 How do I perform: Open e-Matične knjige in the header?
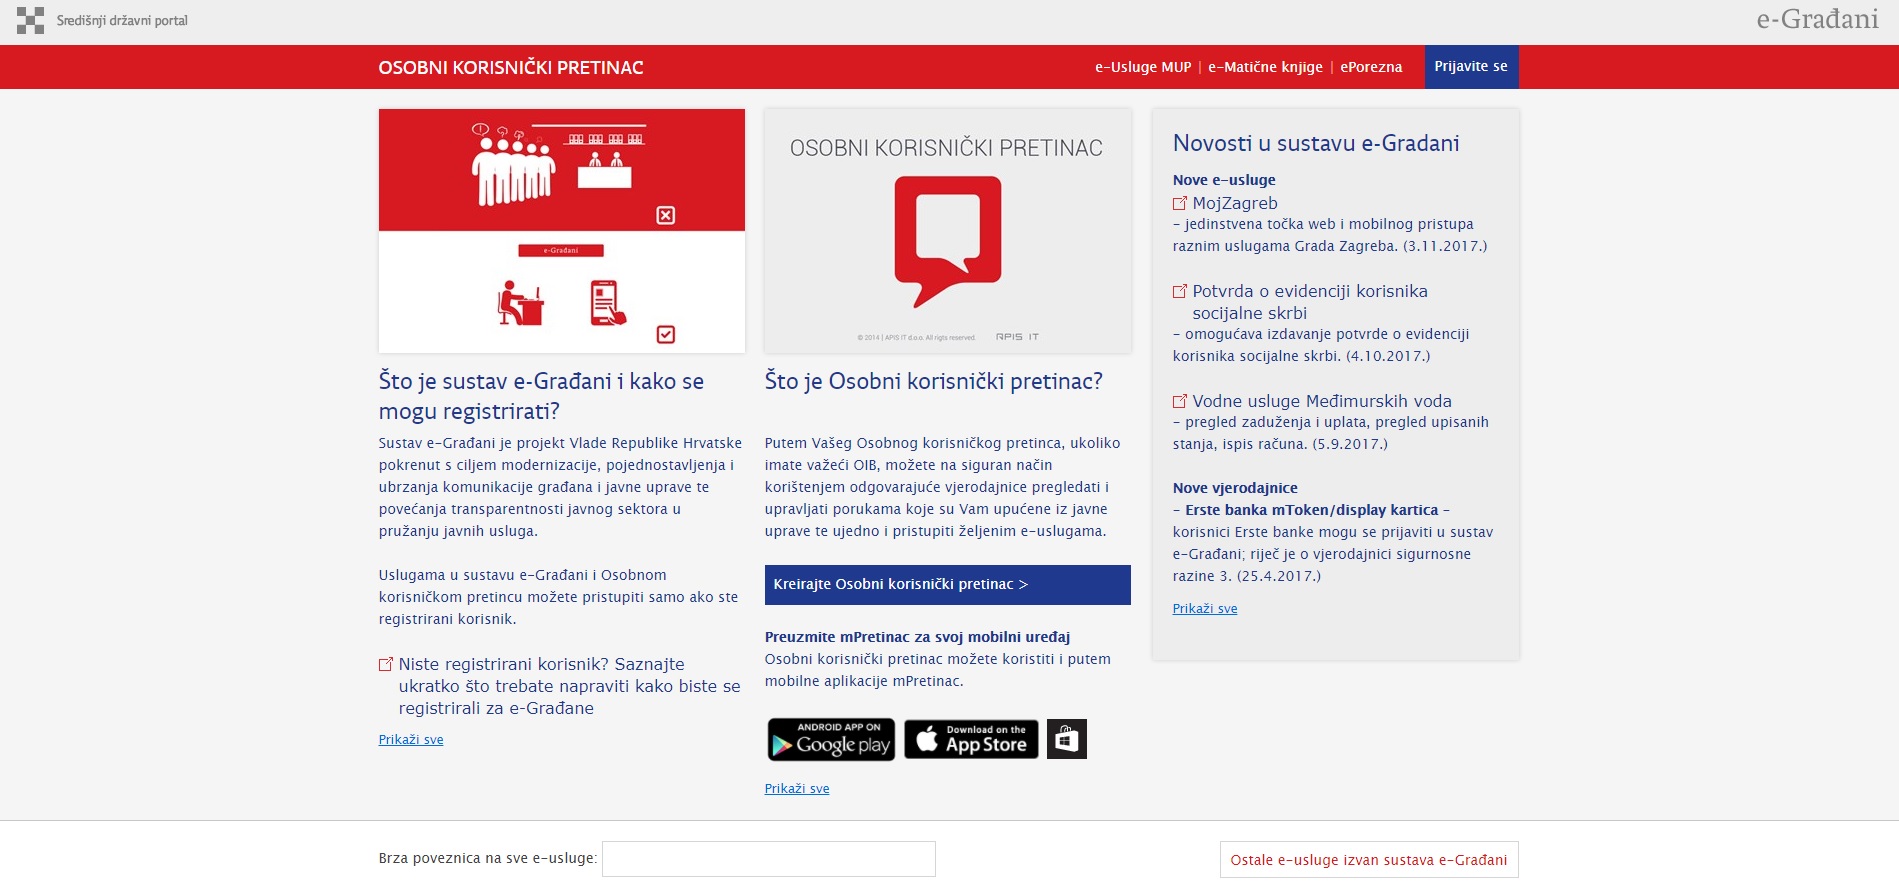[1265, 67]
